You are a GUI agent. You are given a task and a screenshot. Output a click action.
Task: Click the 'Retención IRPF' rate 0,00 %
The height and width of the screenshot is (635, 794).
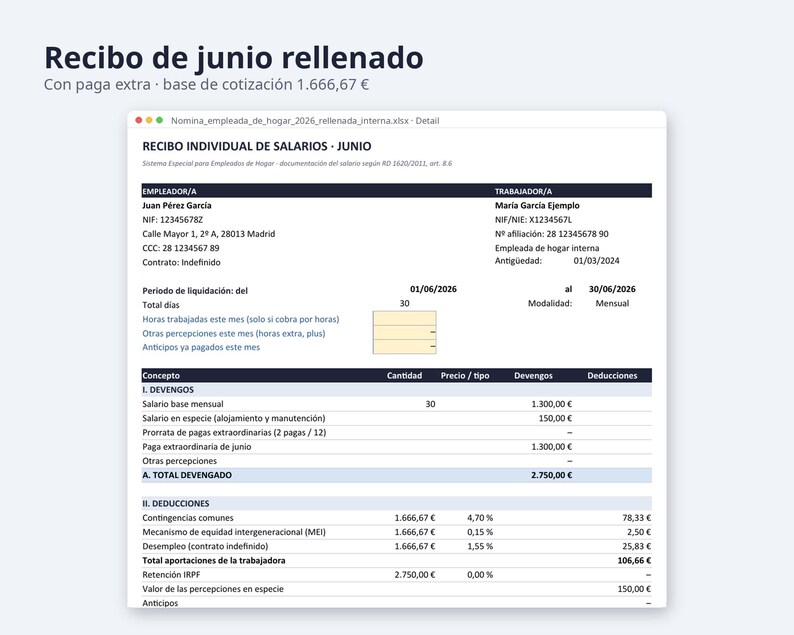click(480, 575)
